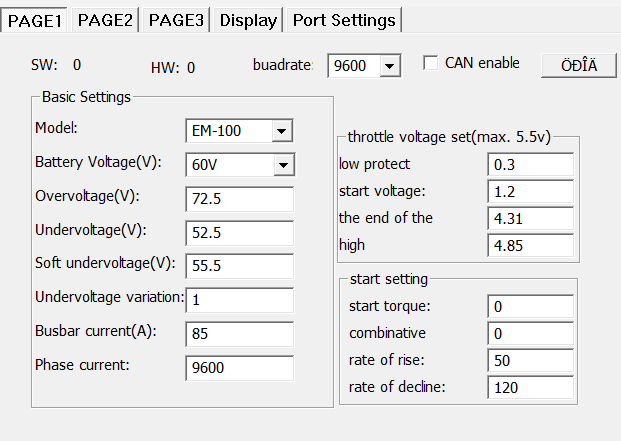Select the Soft undervoltage field
621x441 pixels.
239,266
